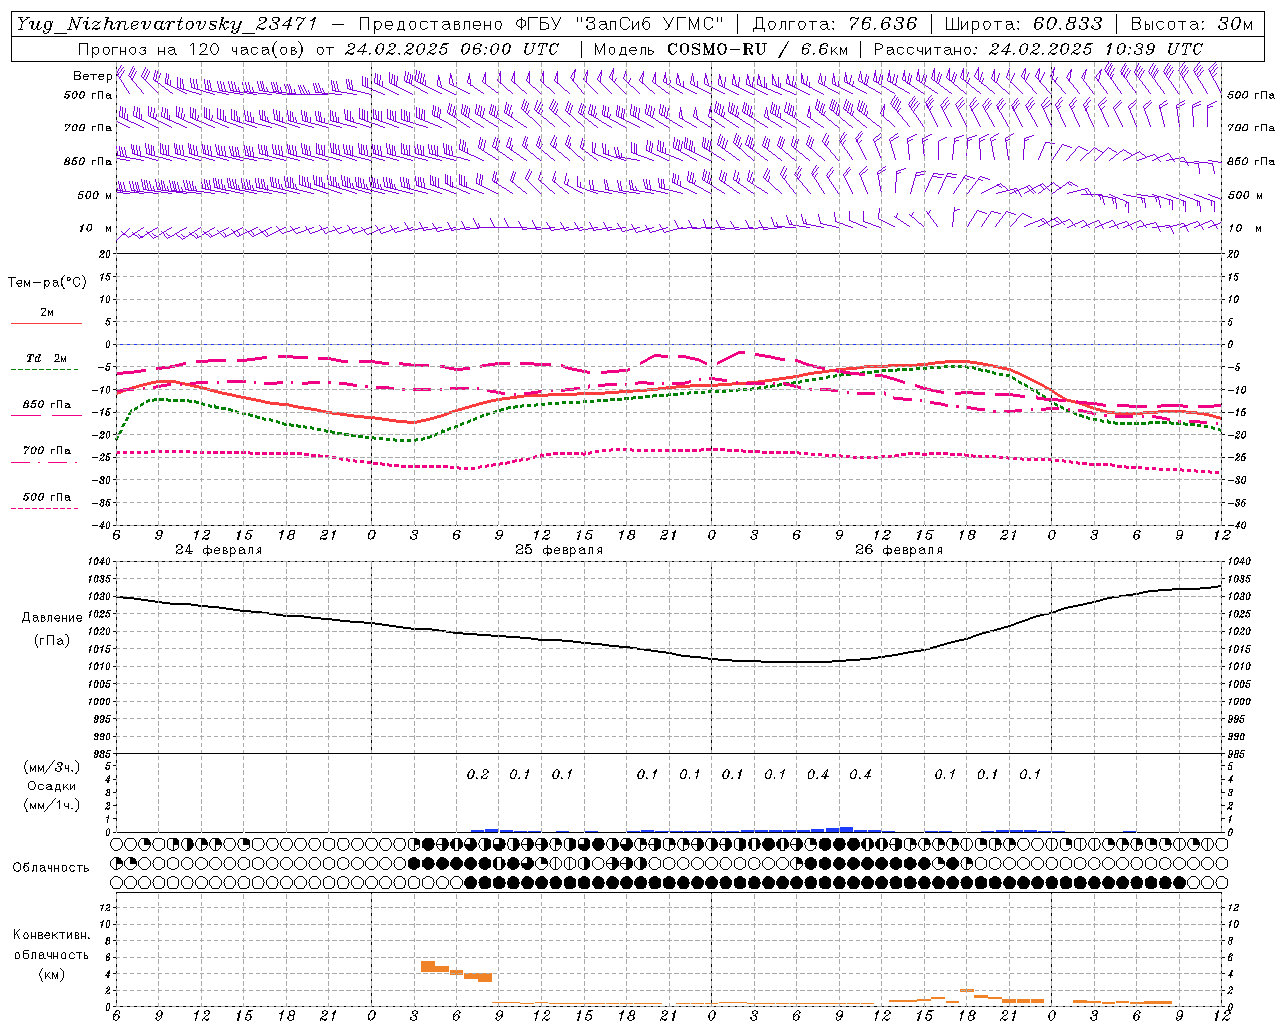This screenshot has height=1024, width=1280.
Task: Select the Долгота: 76.636 longitude value
Action: coord(834,24)
